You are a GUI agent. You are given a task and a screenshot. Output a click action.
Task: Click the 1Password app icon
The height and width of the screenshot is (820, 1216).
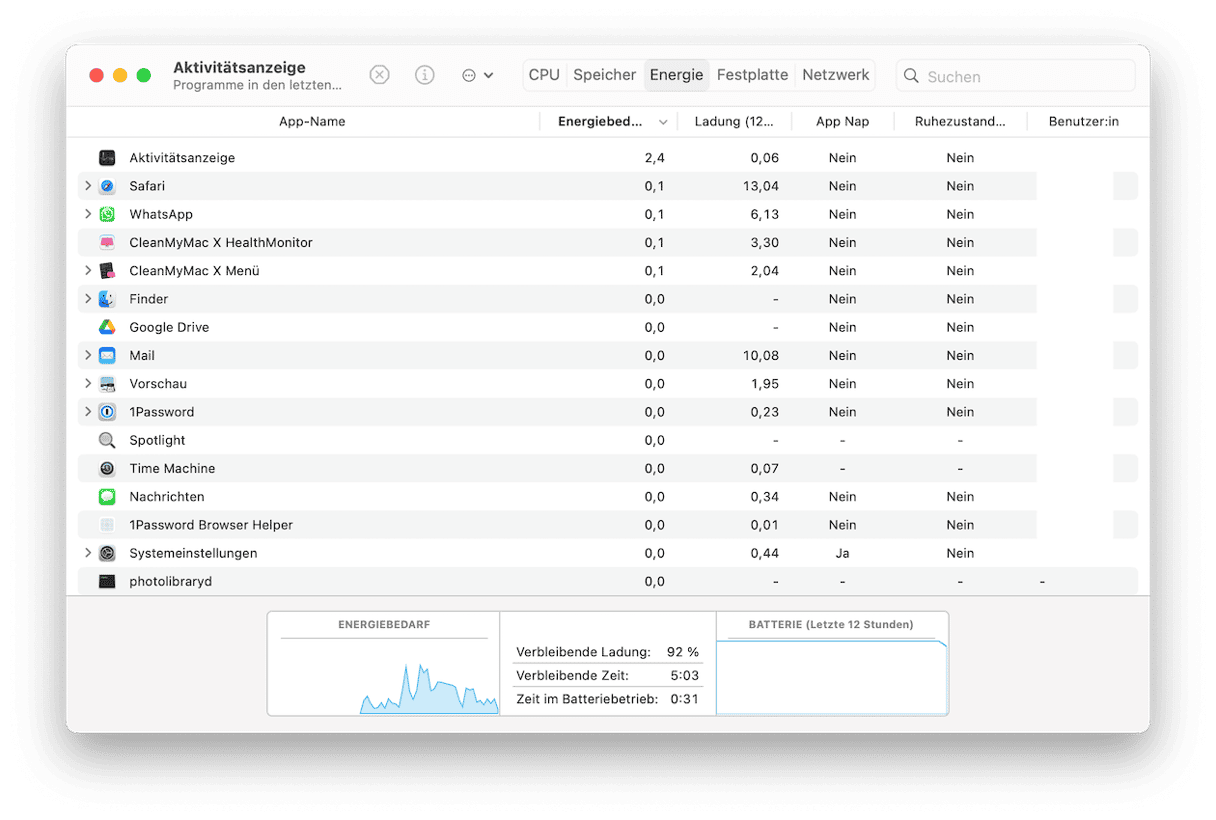click(x=107, y=412)
